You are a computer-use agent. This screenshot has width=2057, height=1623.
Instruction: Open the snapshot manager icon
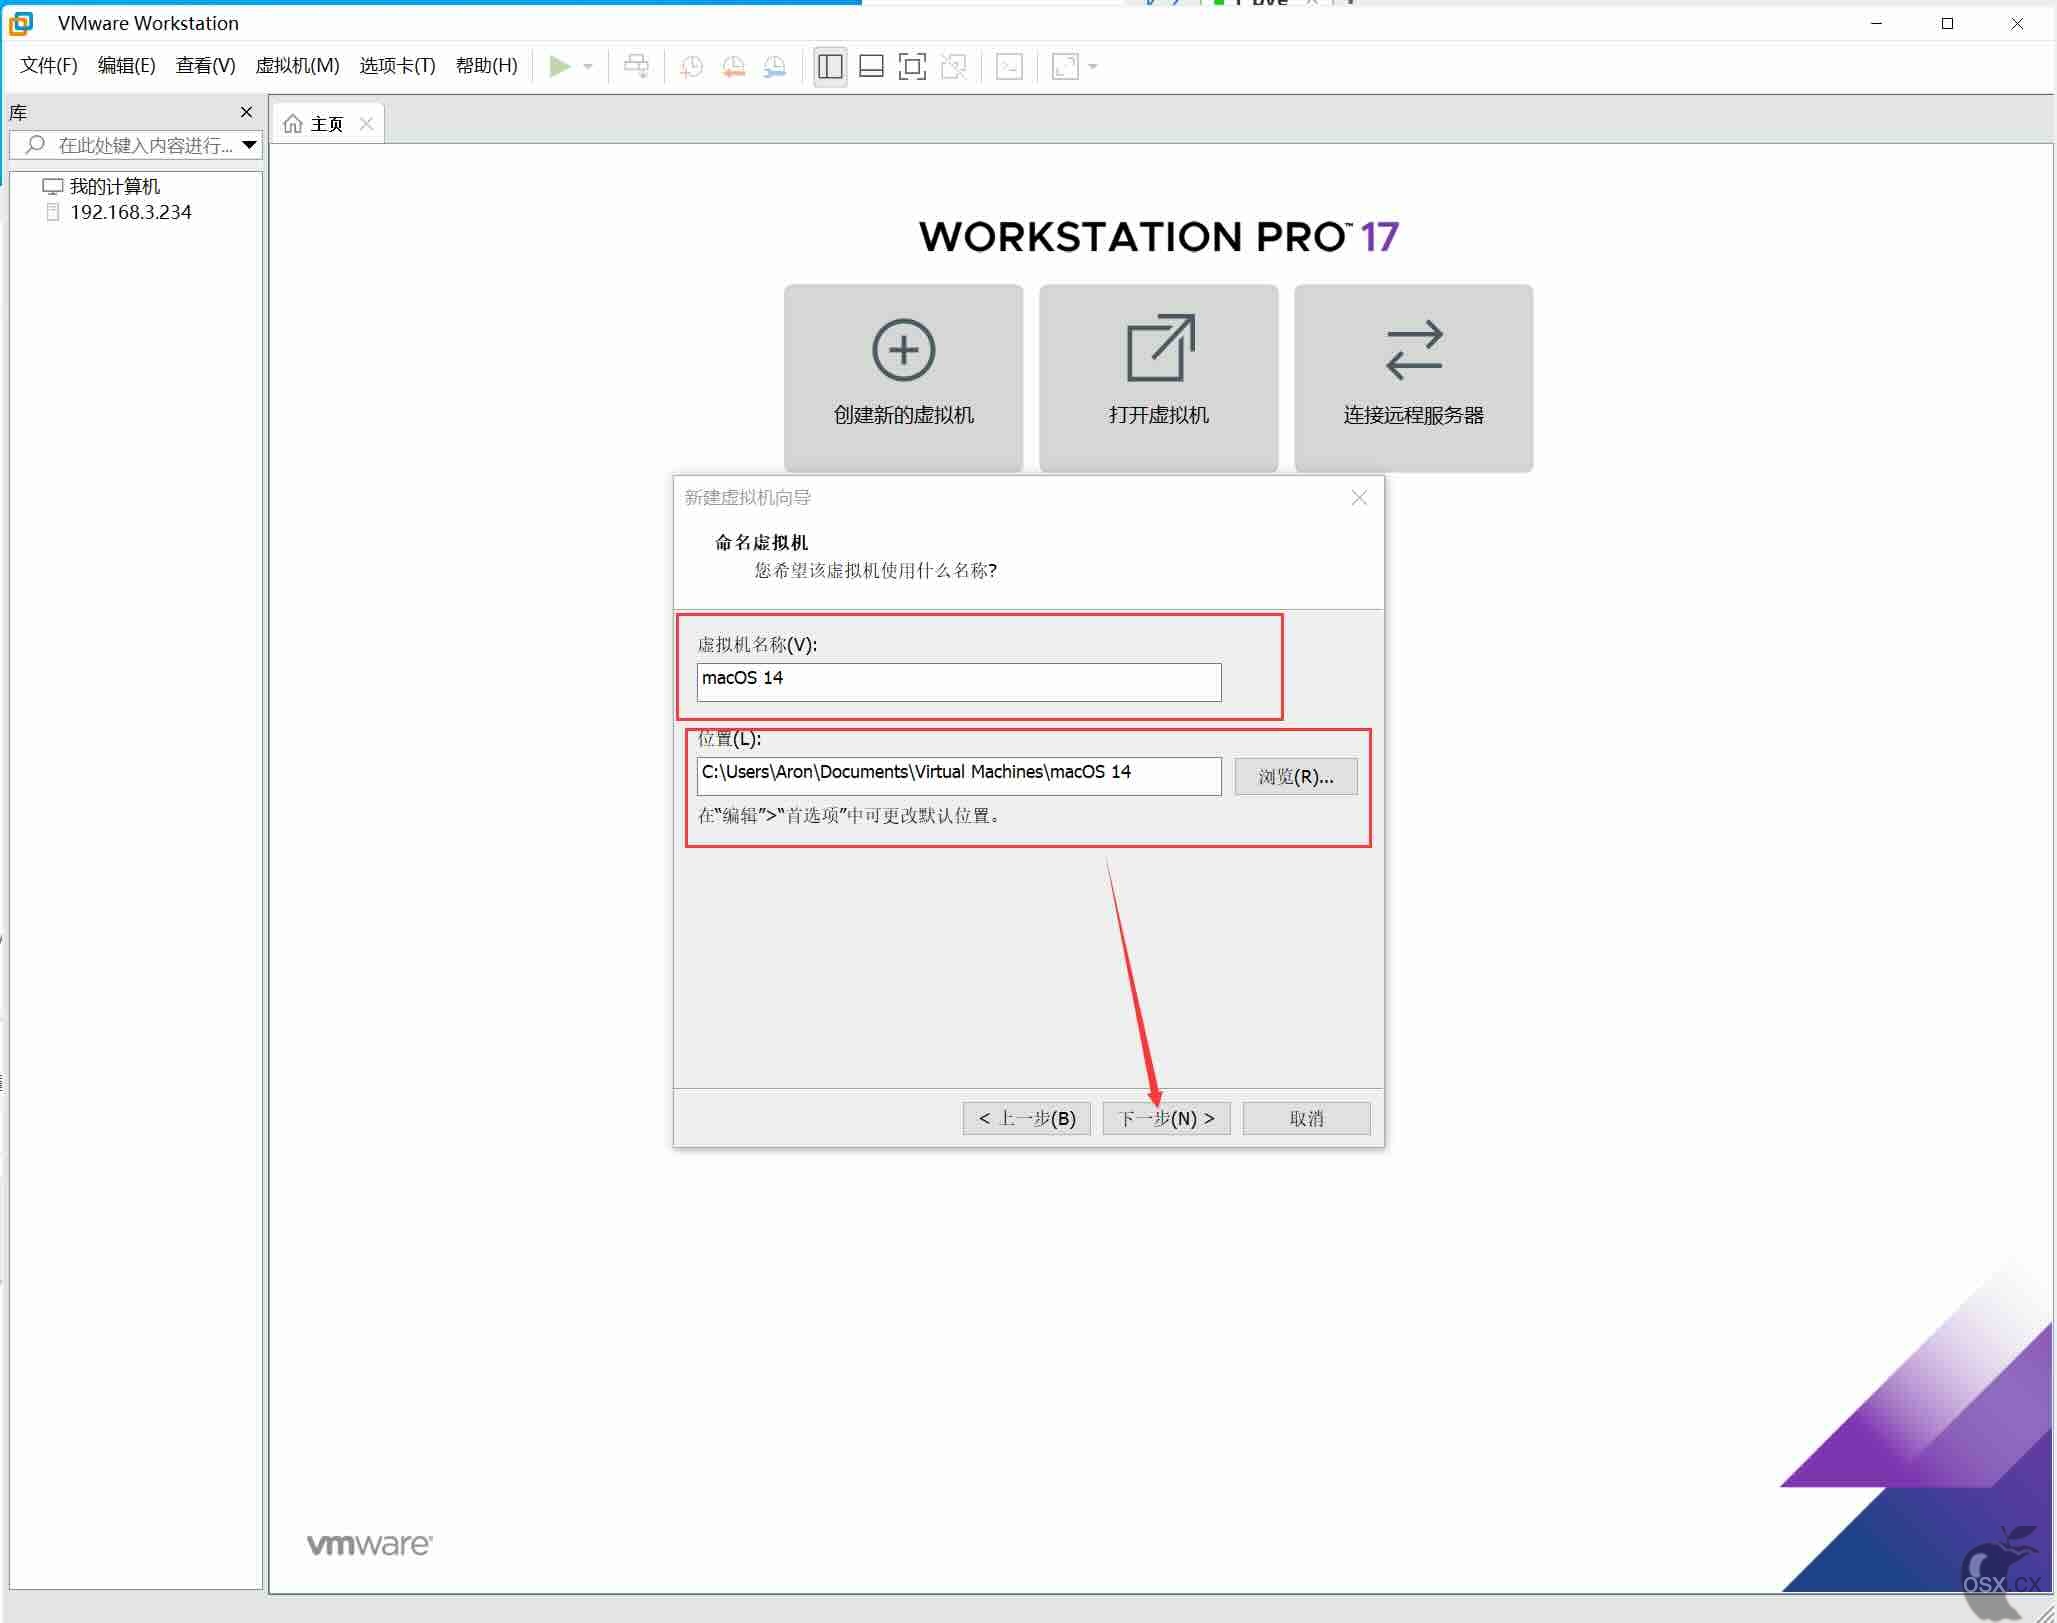[775, 66]
